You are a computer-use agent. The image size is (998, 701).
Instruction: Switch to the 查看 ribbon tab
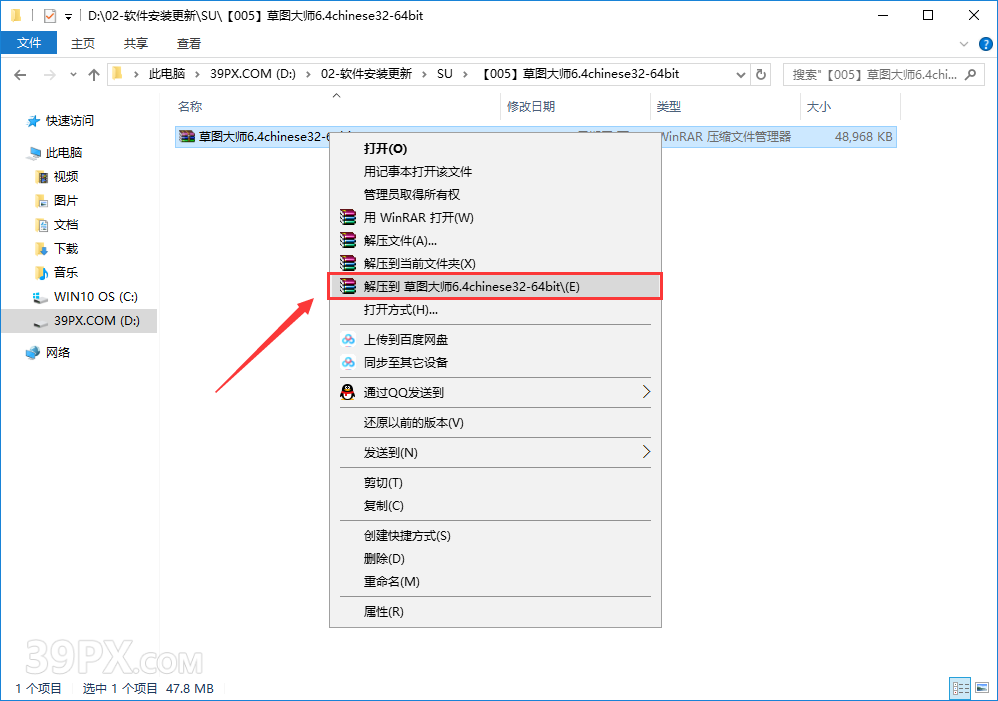tap(189, 43)
